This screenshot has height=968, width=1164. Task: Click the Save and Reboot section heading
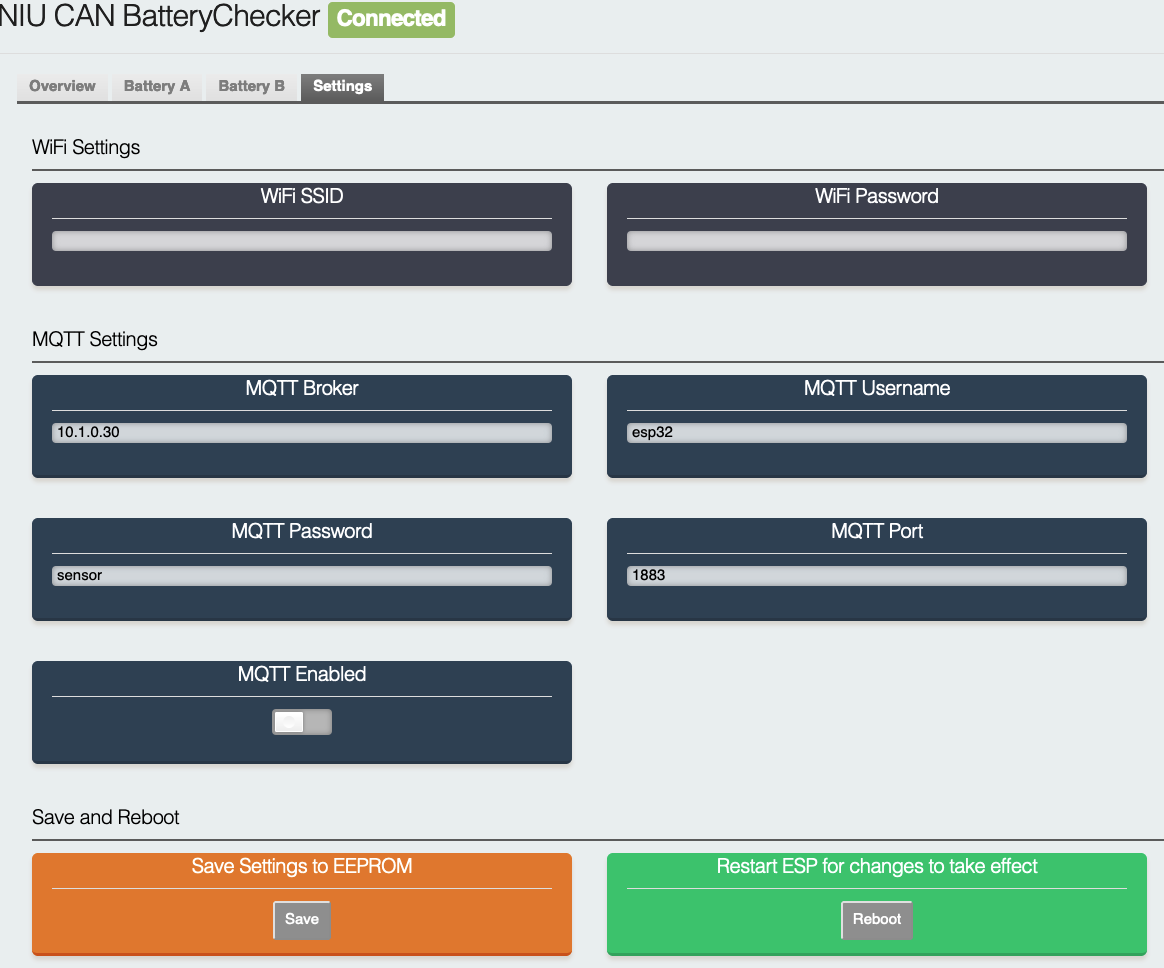106,818
